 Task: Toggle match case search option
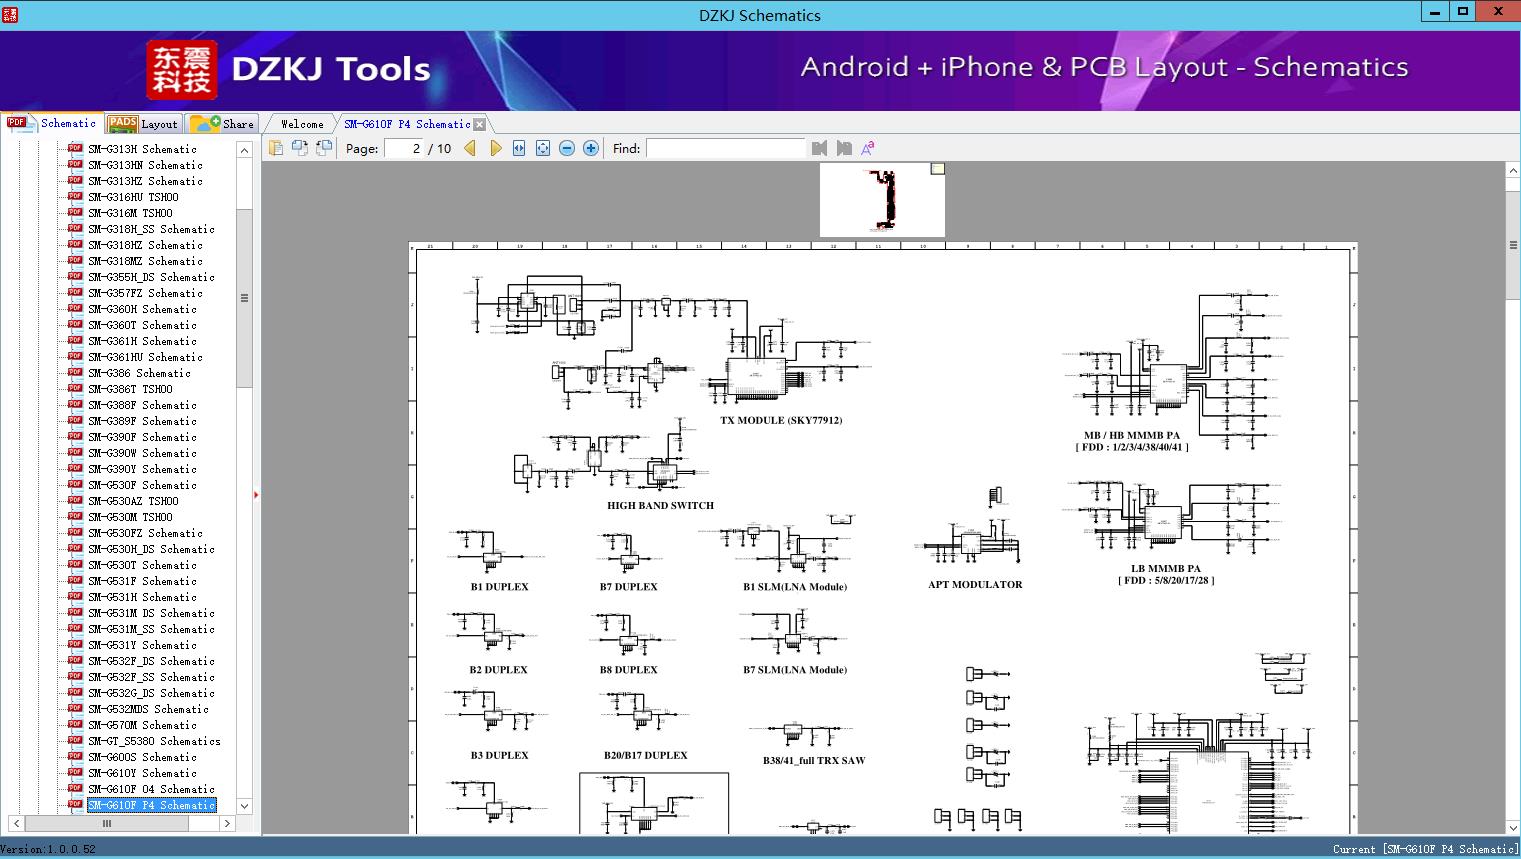[868, 148]
